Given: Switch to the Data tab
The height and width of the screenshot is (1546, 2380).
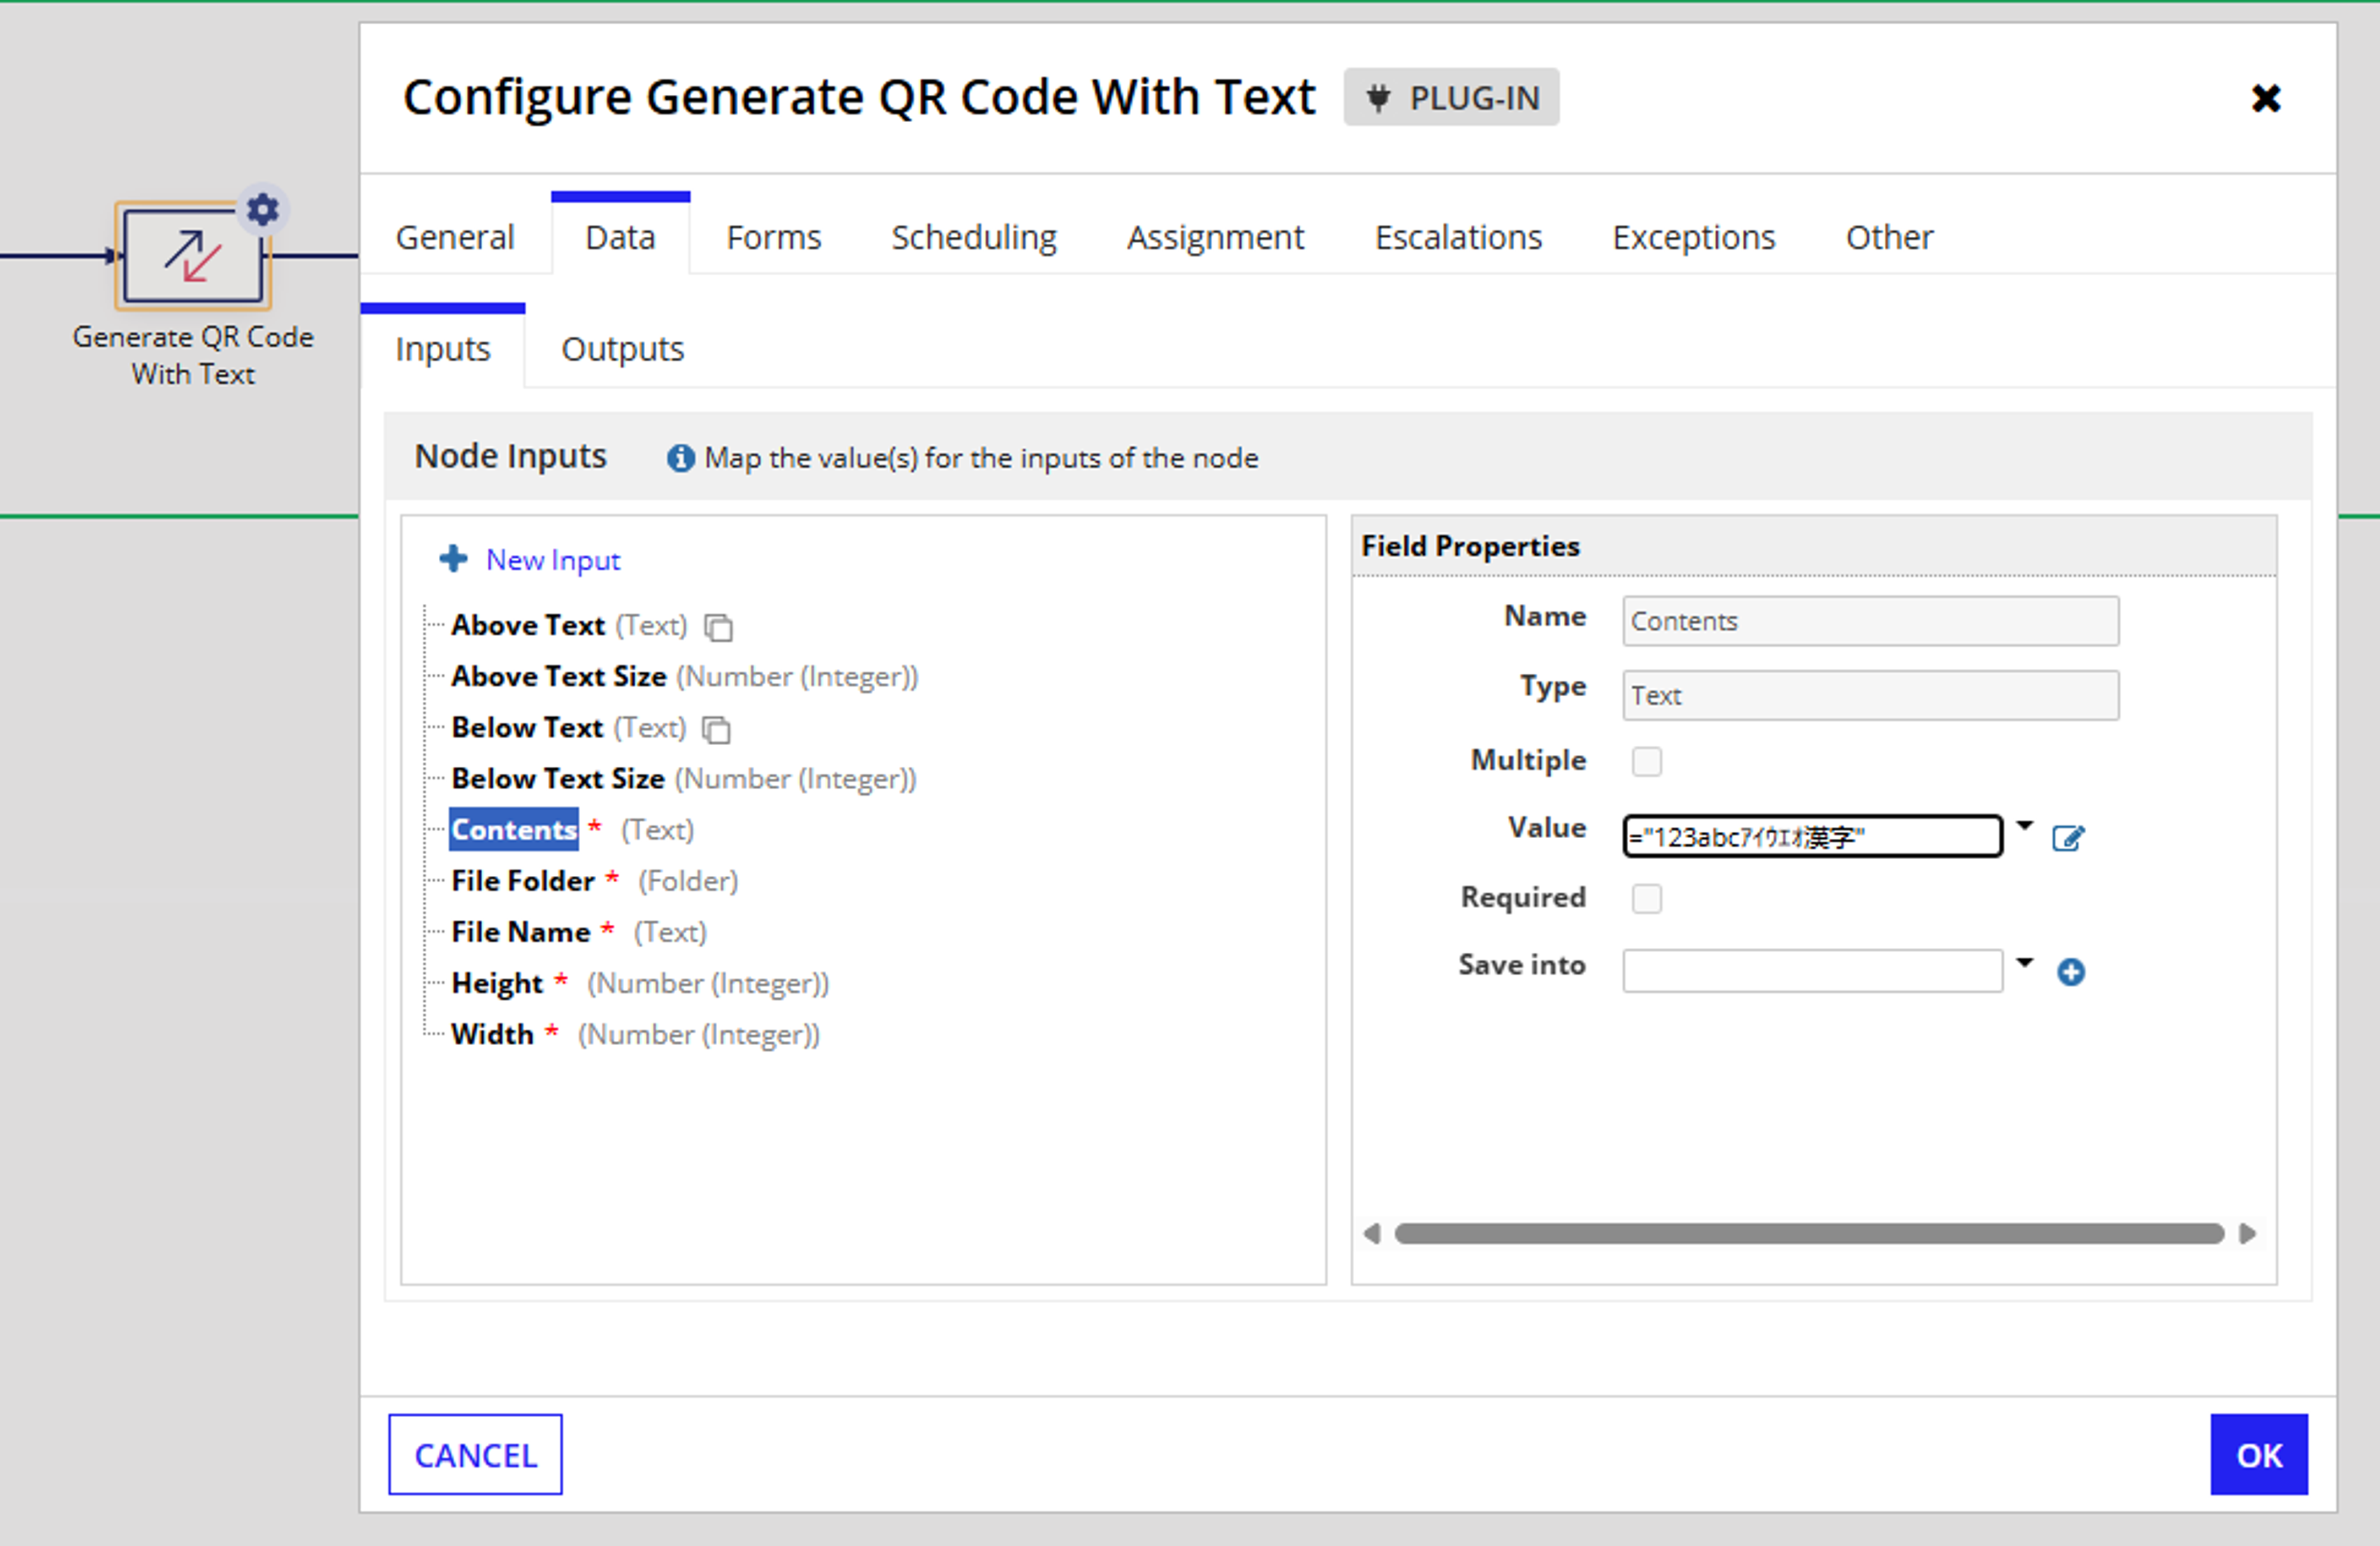Looking at the screenshot, I should coord(620,237).
